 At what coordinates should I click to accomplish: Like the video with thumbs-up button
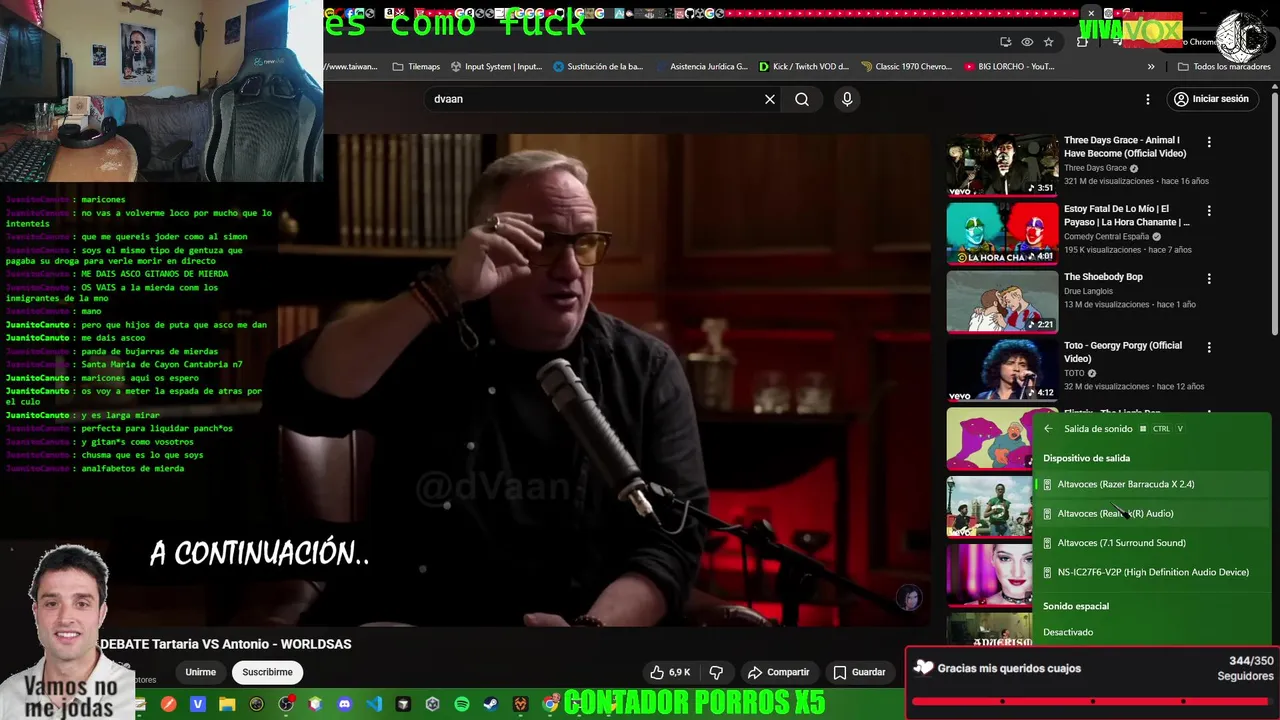(x=670, y=672)
